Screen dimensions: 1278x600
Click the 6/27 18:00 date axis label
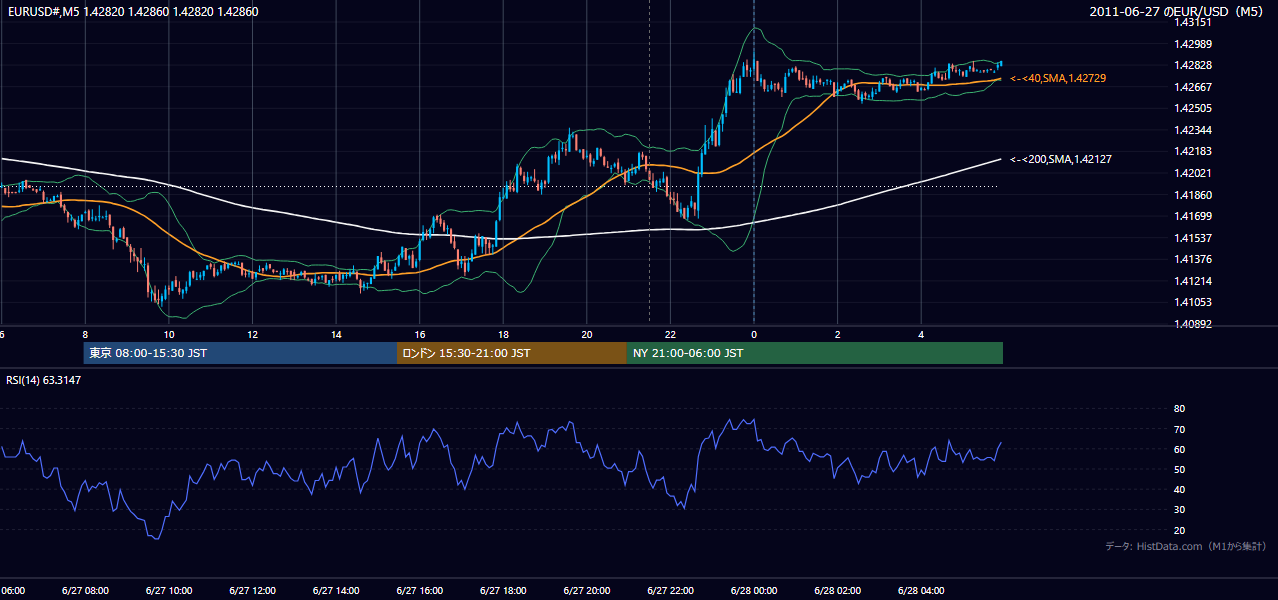click(x=503, y=591)
